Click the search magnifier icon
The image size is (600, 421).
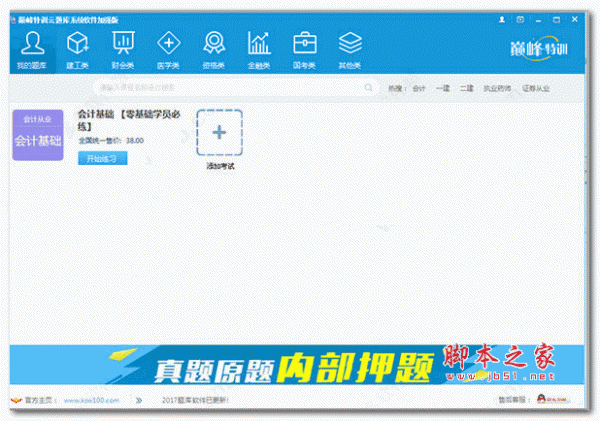point(368,88)
